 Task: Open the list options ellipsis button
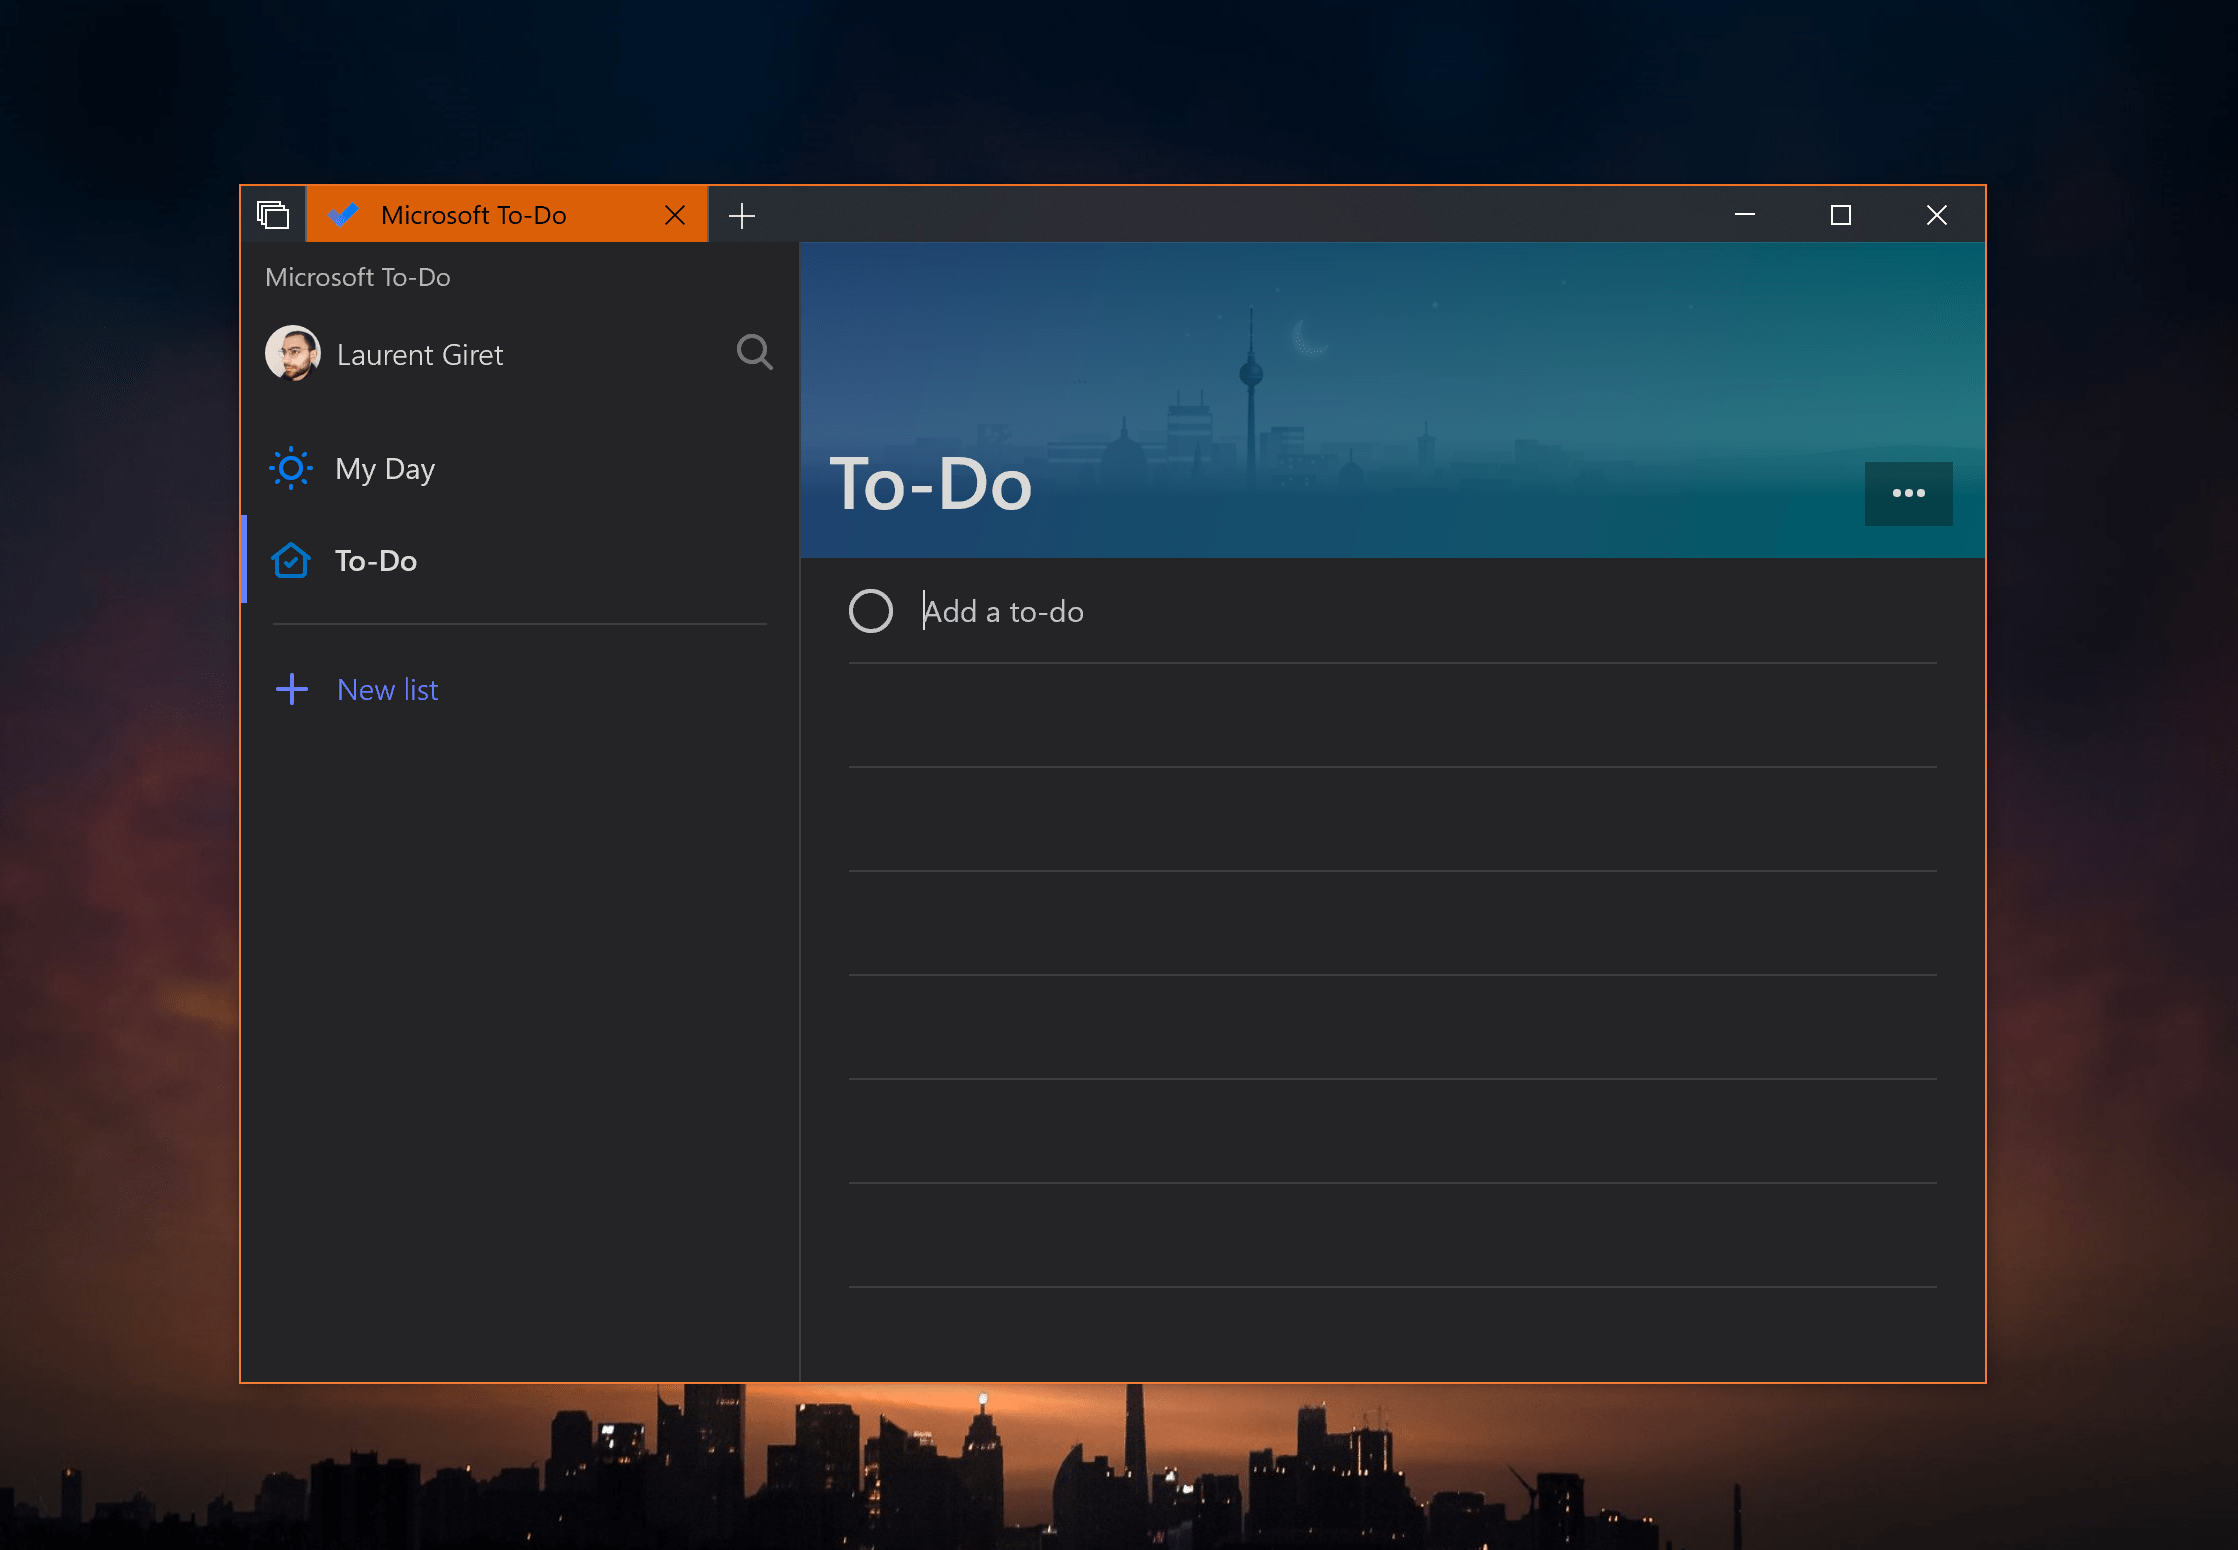tap(1908, 493)
